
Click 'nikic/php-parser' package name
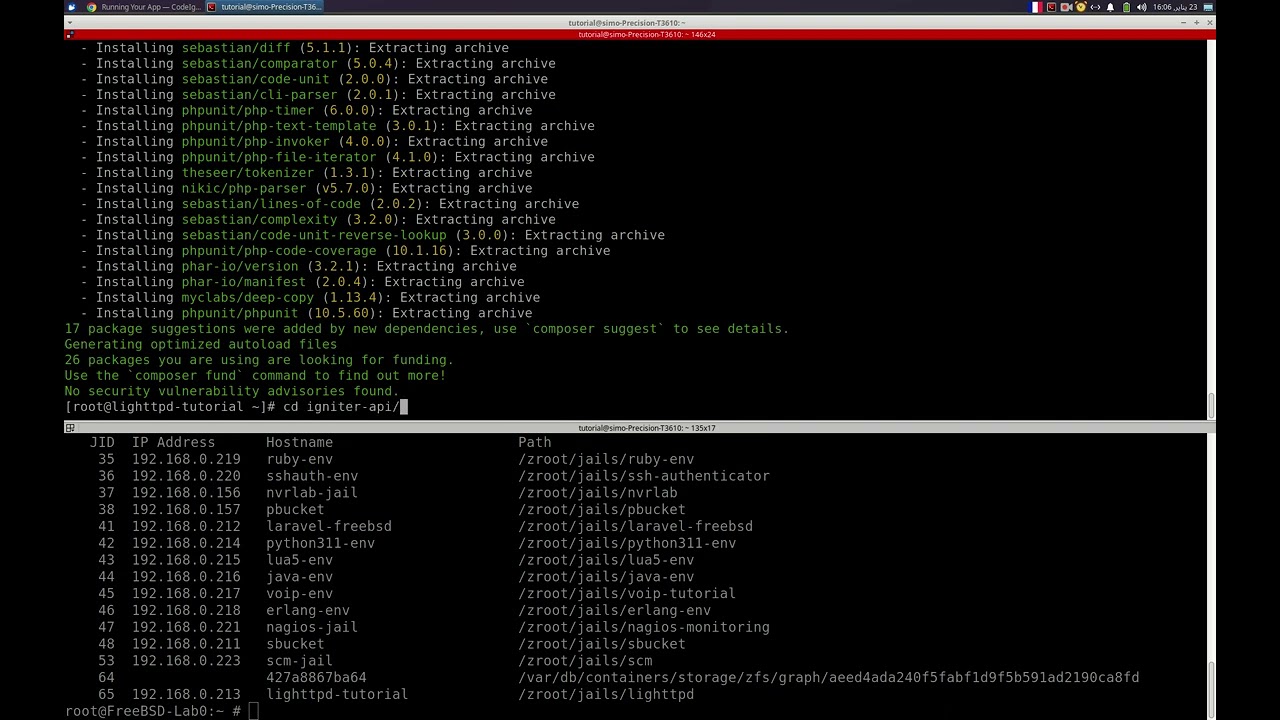(244, 188)
